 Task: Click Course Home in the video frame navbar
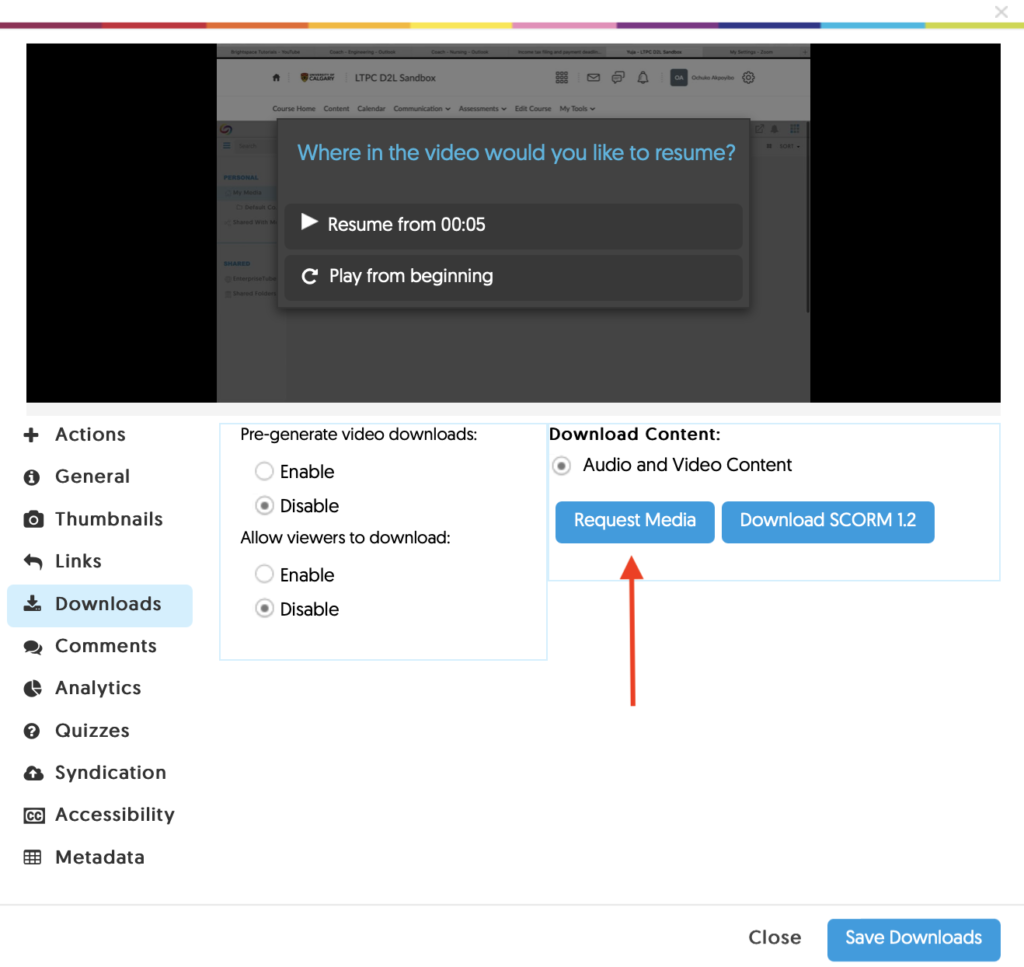294,108
